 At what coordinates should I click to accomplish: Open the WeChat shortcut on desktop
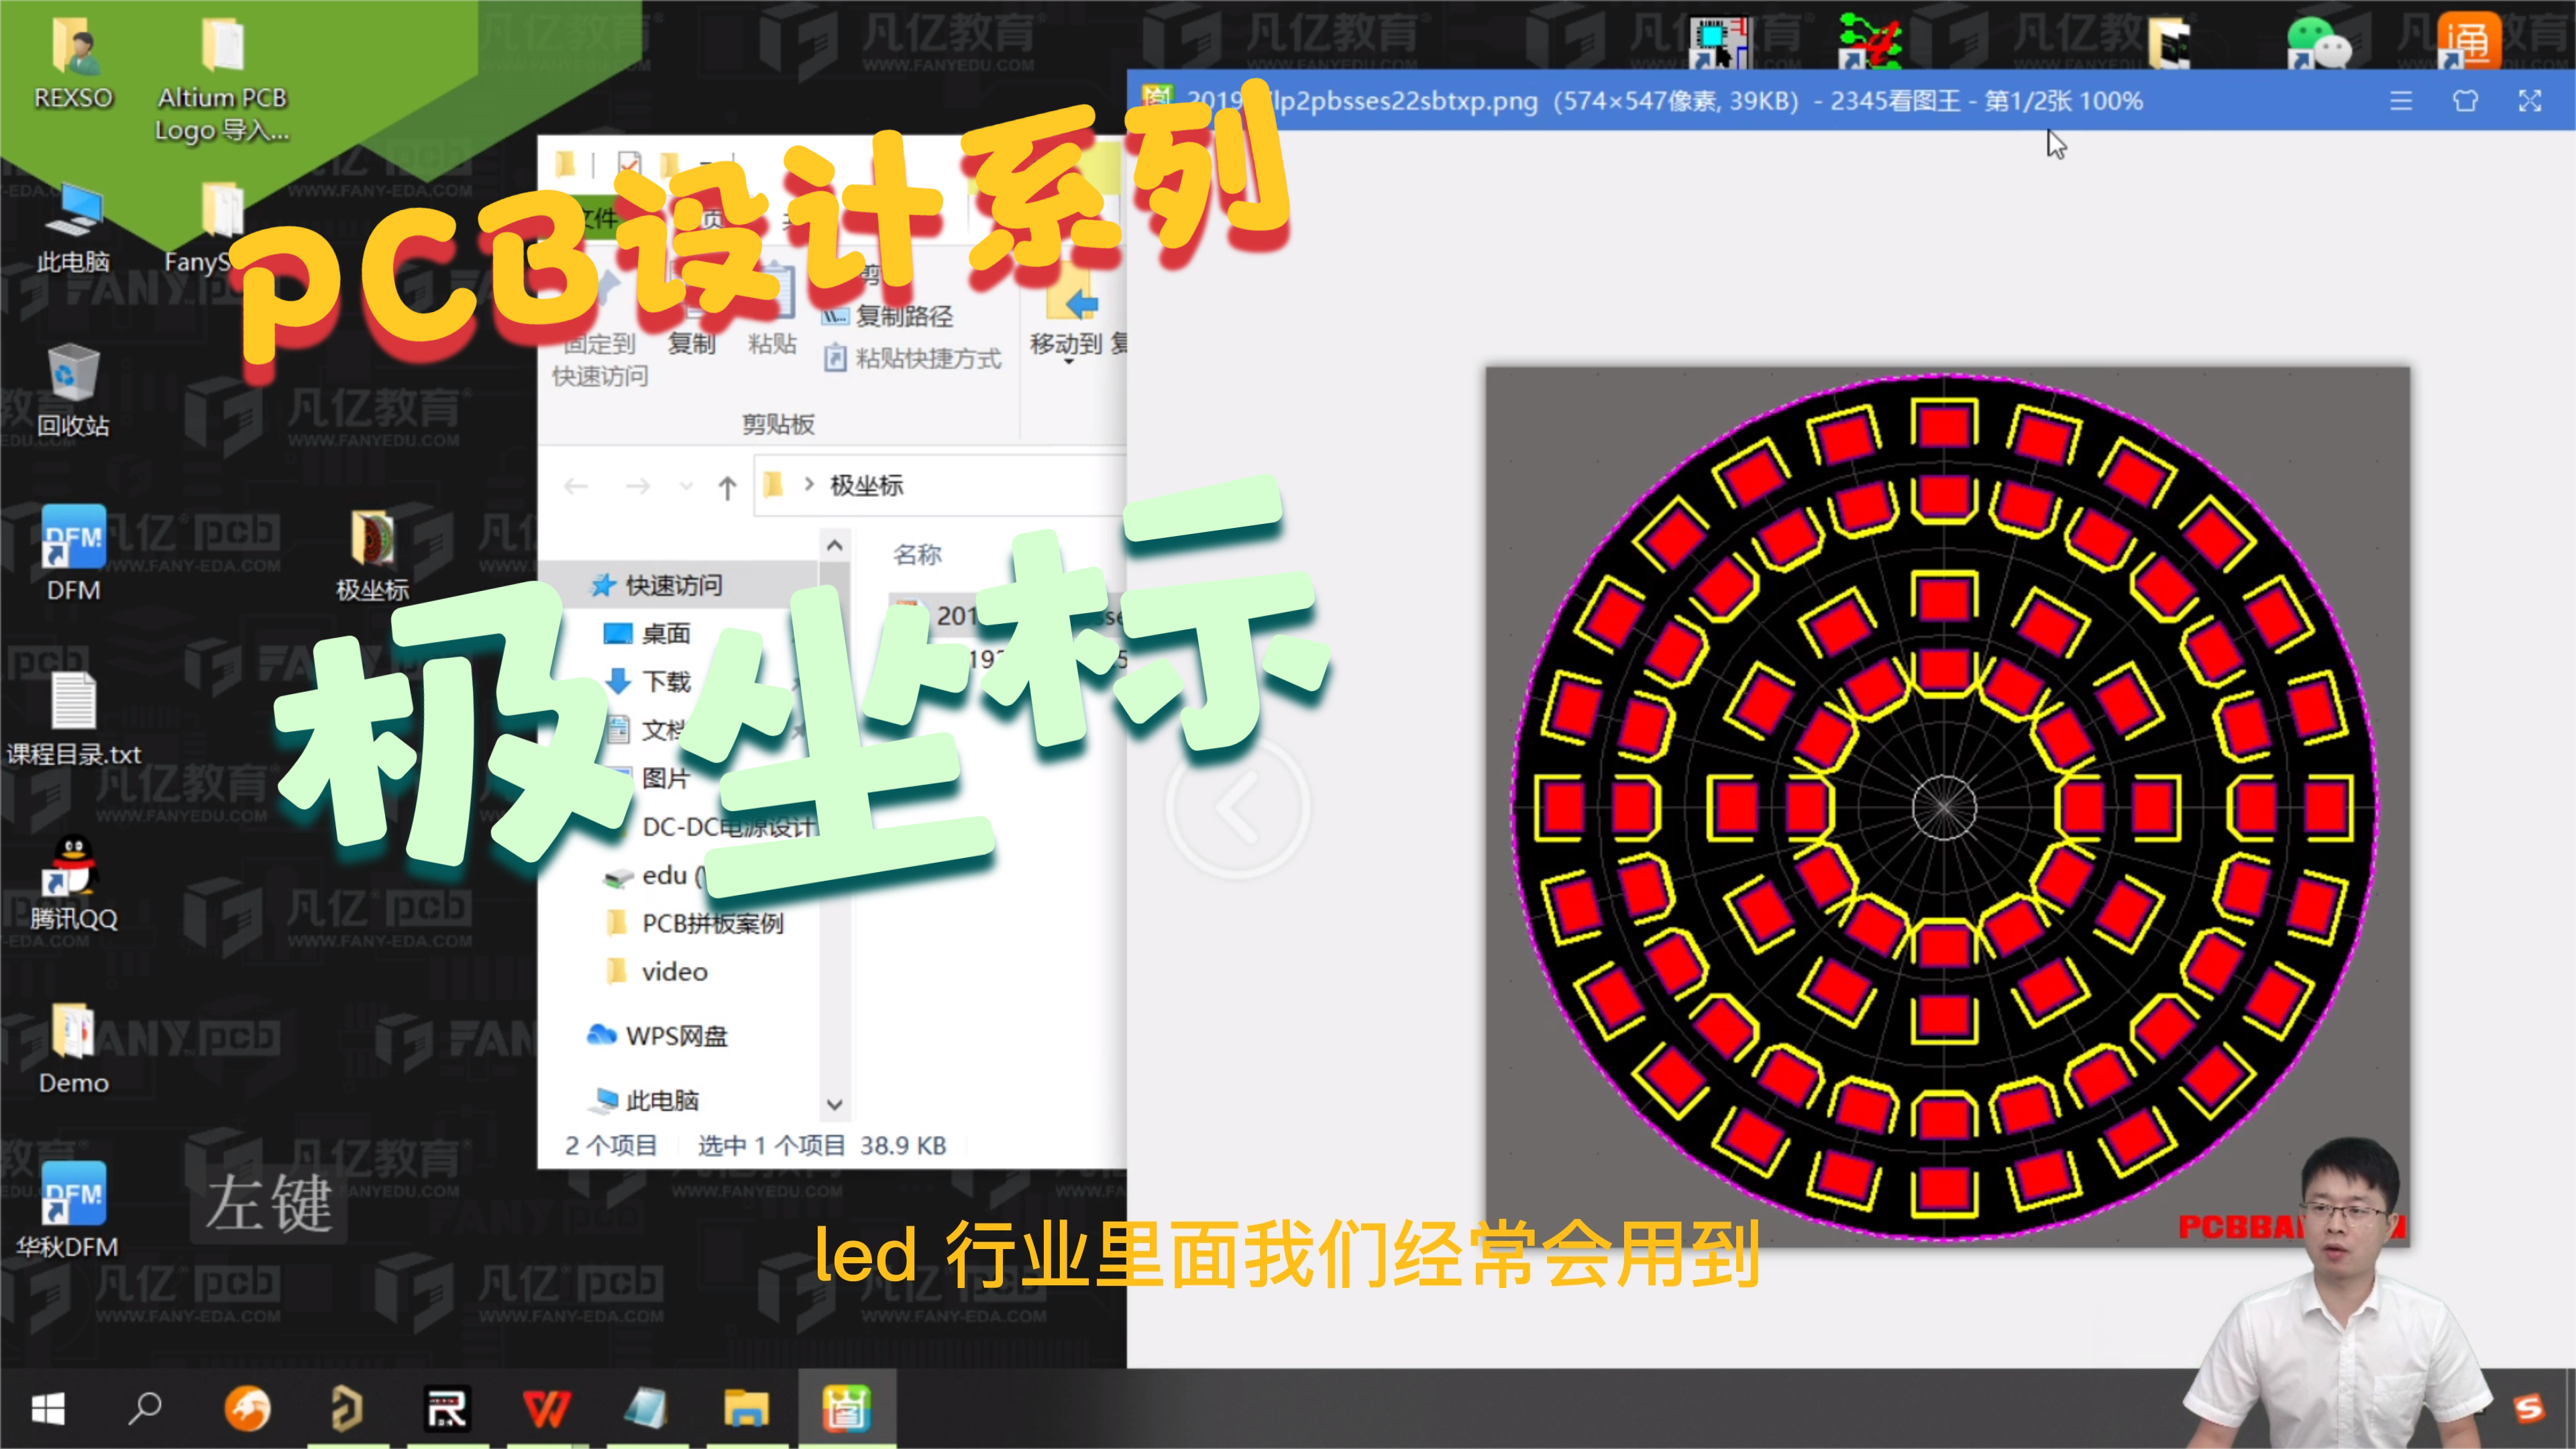[2318, 44]
